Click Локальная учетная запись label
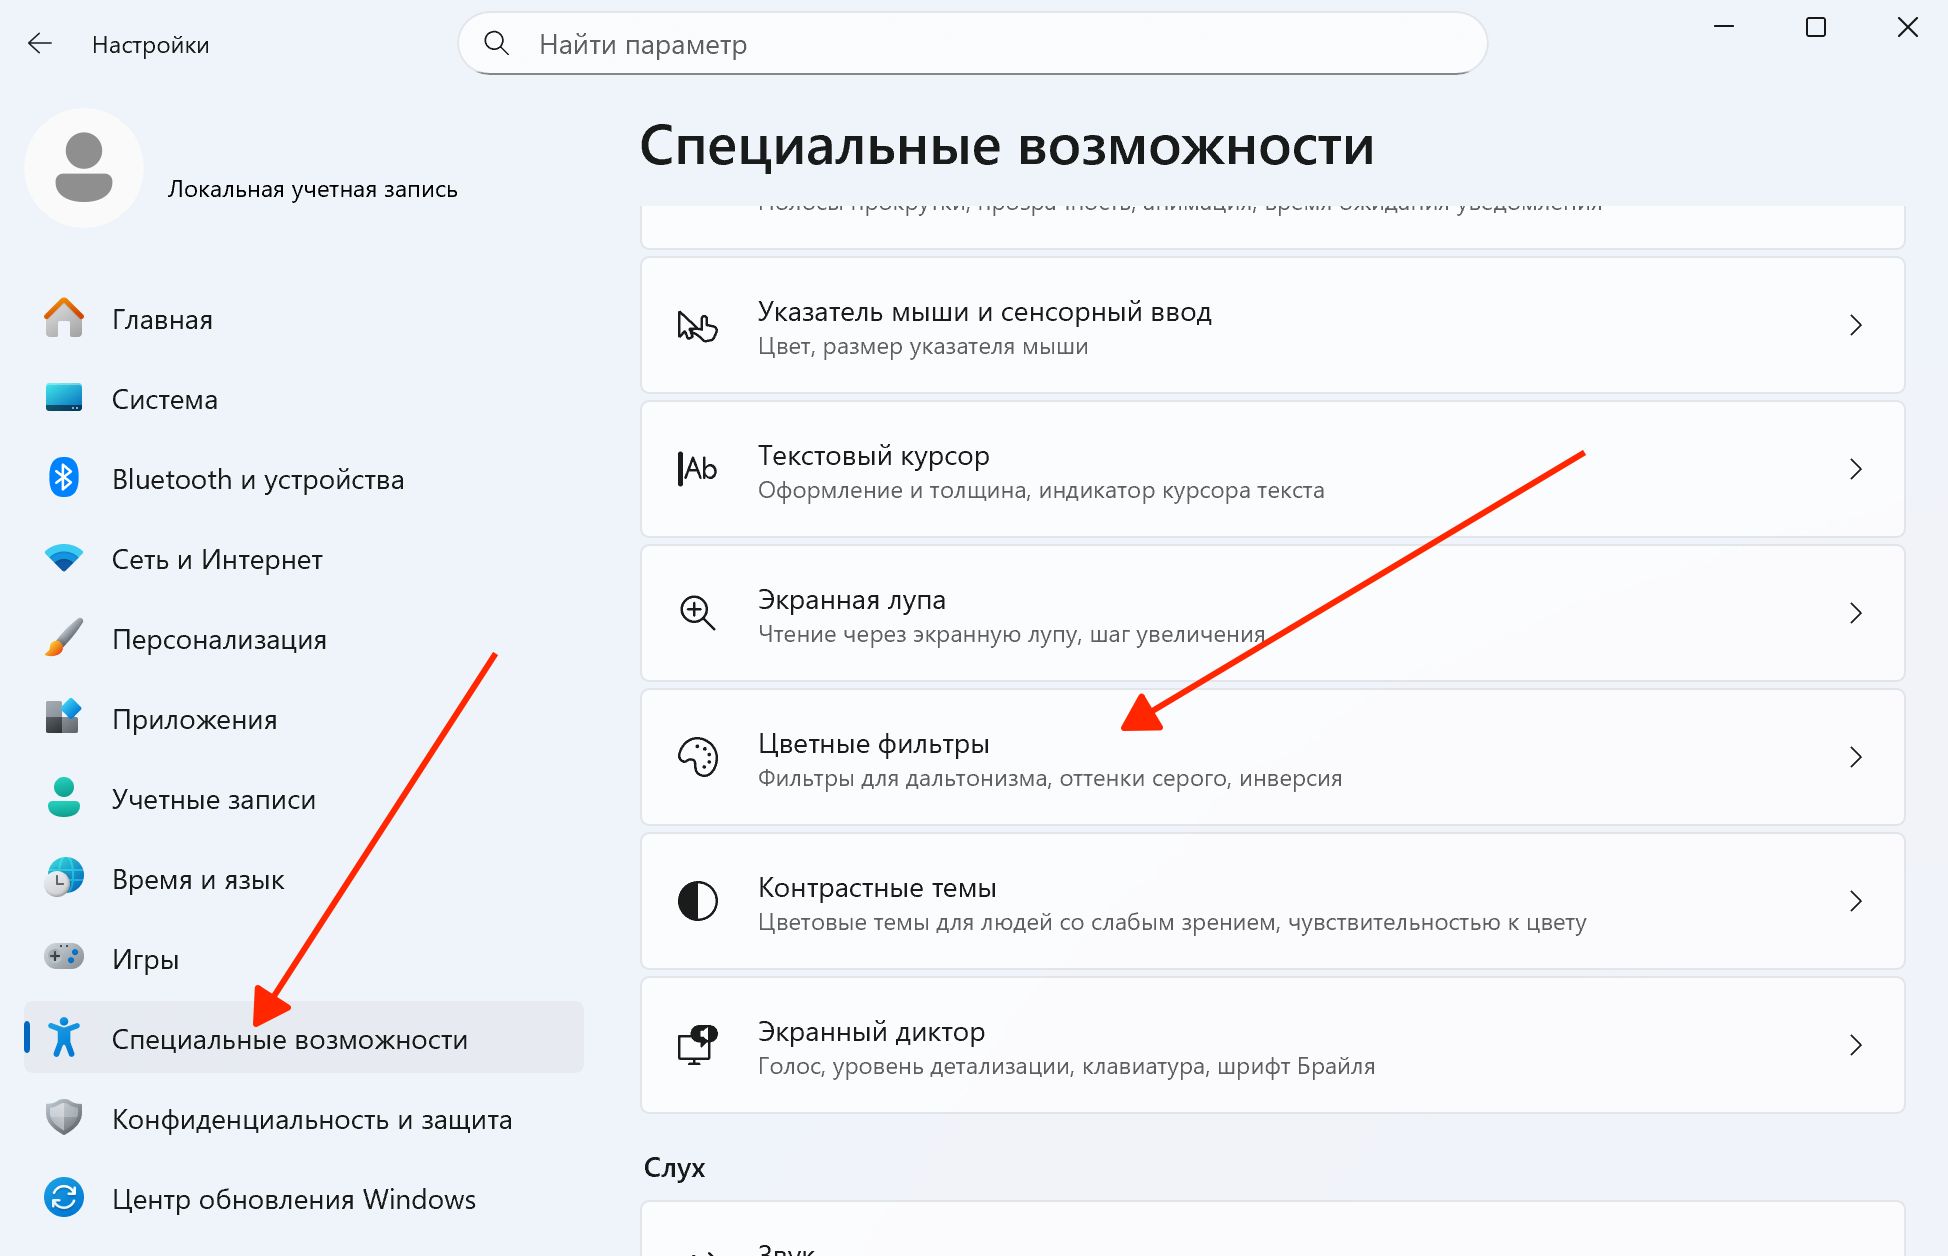 coord(312,189)
